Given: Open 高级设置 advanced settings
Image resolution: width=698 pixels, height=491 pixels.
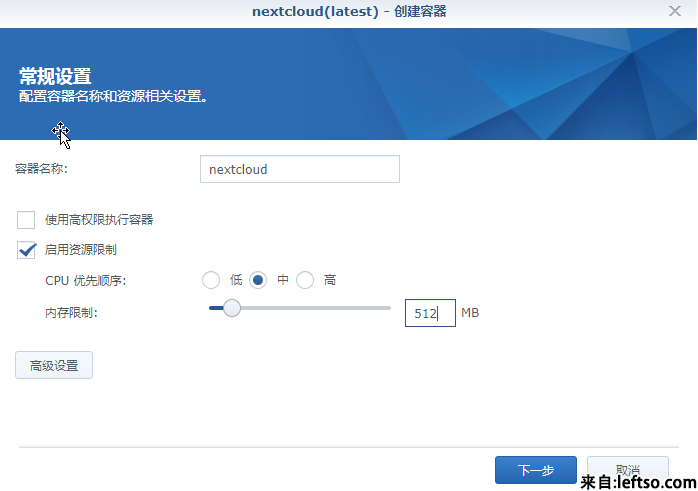Looking at the screenshot, I should (x=54, y=365).
